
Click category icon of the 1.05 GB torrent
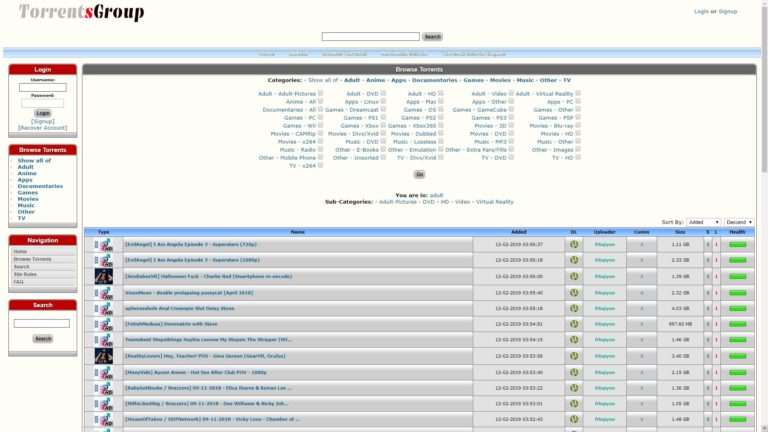click(103, 404)
